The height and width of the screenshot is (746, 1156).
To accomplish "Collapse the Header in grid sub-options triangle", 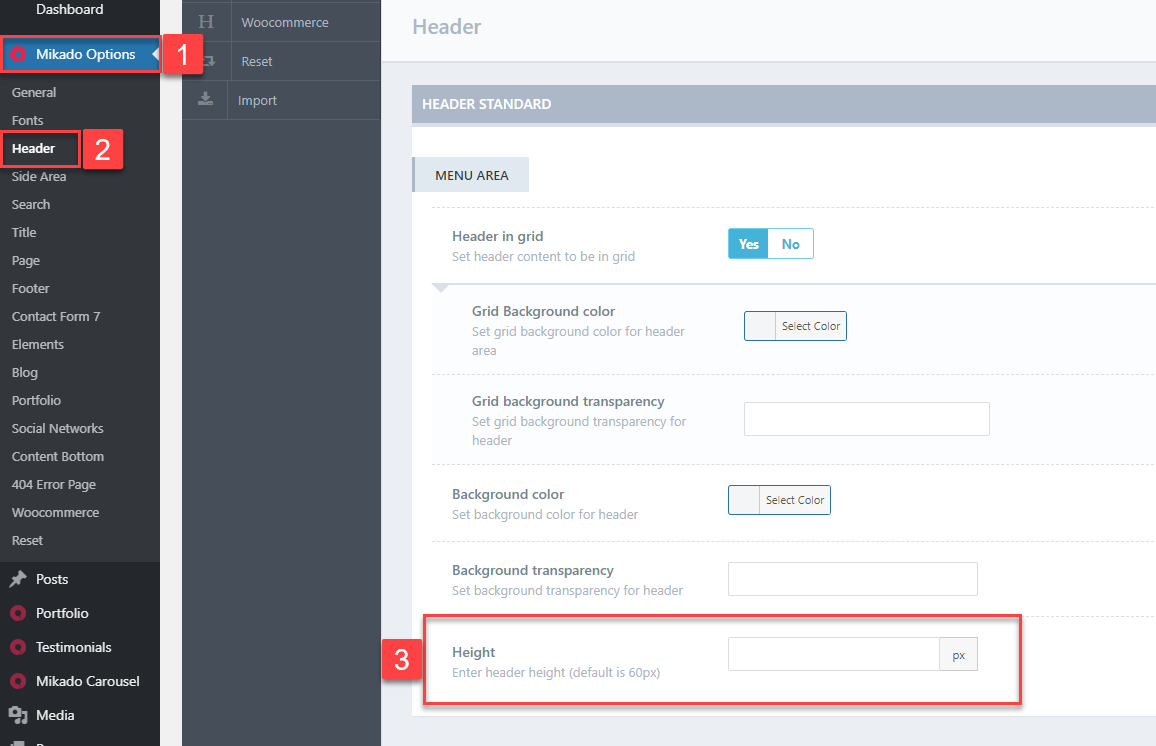I will pyautogui.click(x=441, y=289).
